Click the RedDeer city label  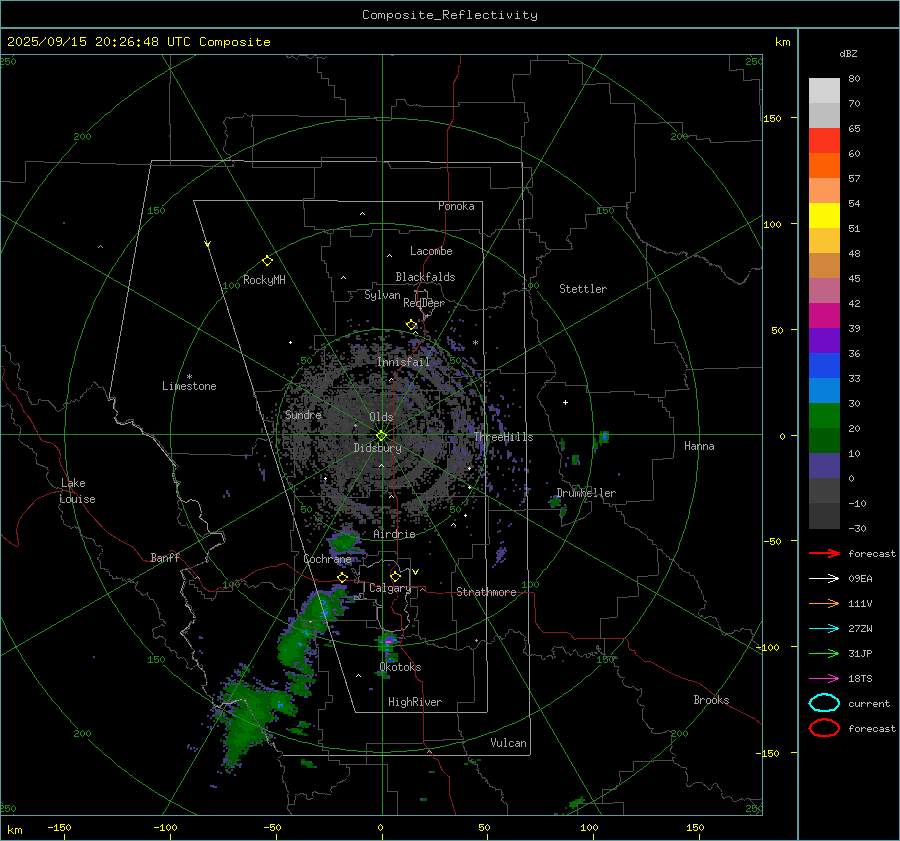[x=424, y=303]
